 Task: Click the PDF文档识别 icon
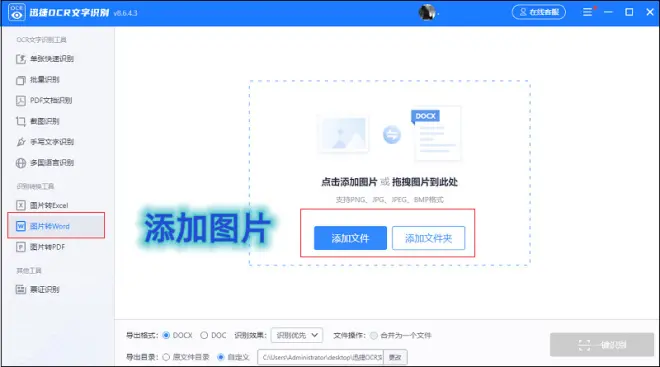point(21,101)
